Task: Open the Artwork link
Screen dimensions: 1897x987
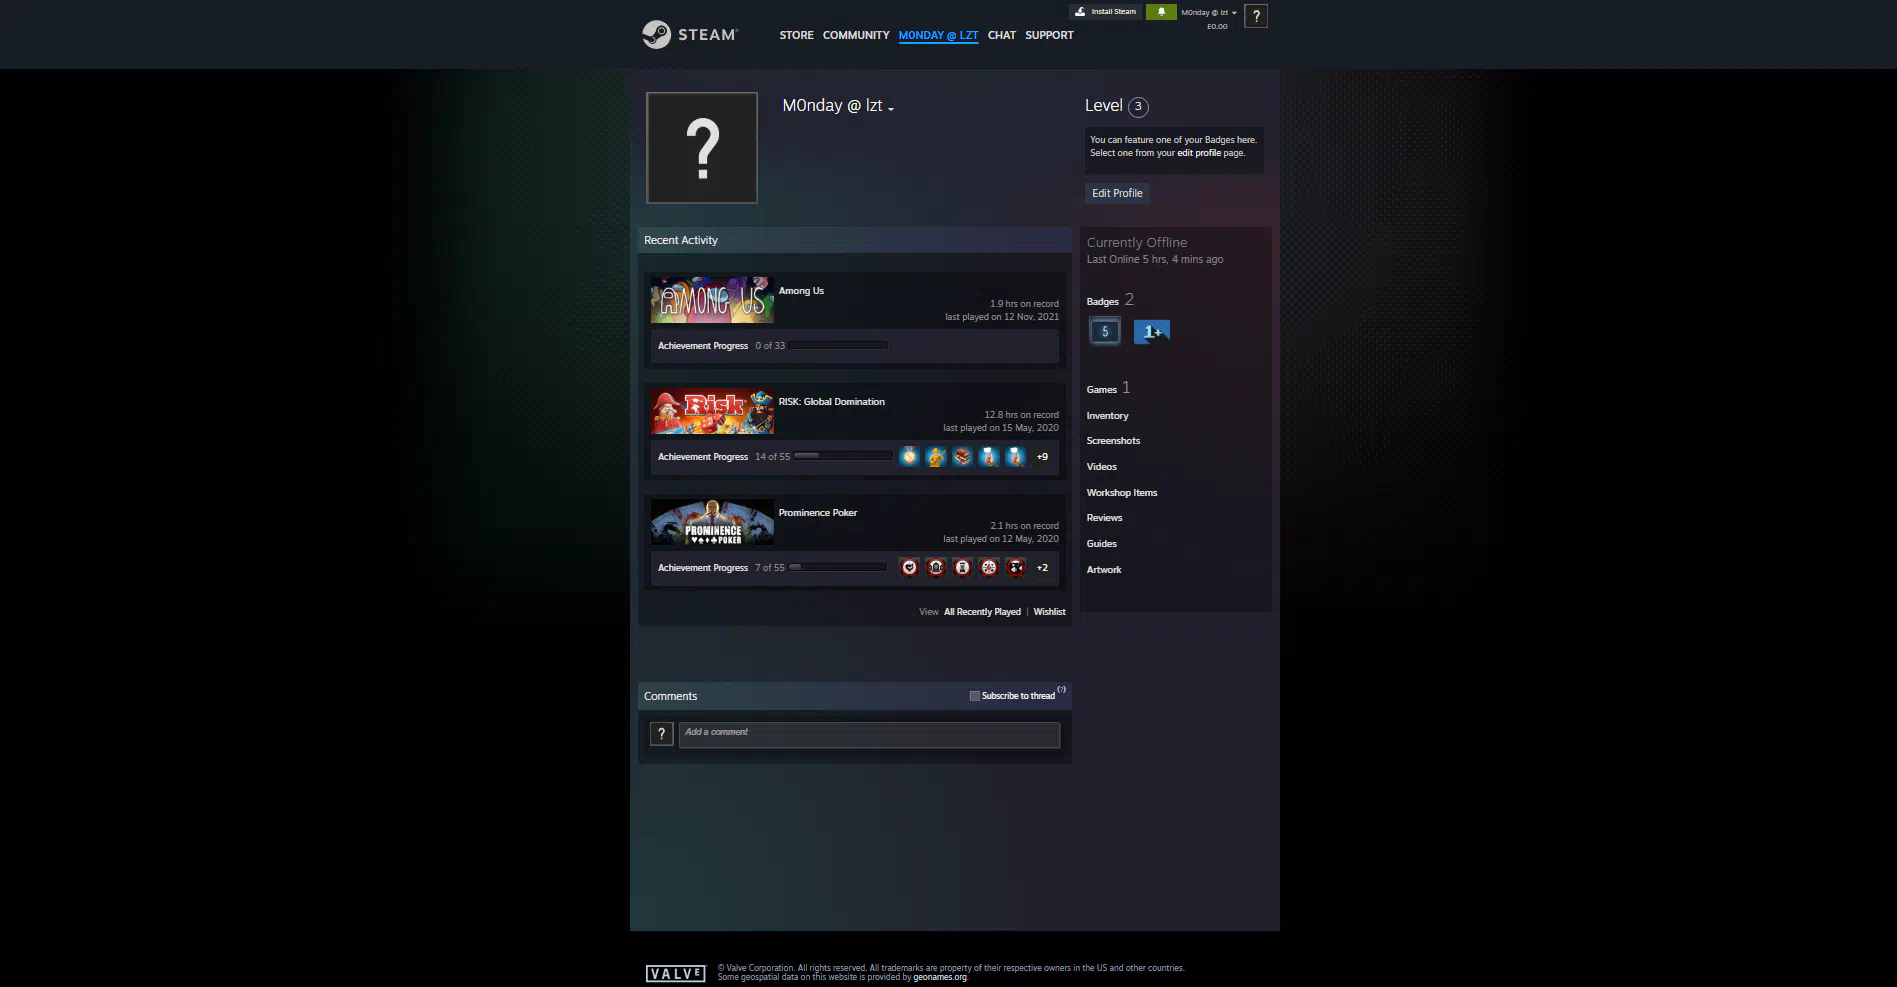Action: [1104, 570]
